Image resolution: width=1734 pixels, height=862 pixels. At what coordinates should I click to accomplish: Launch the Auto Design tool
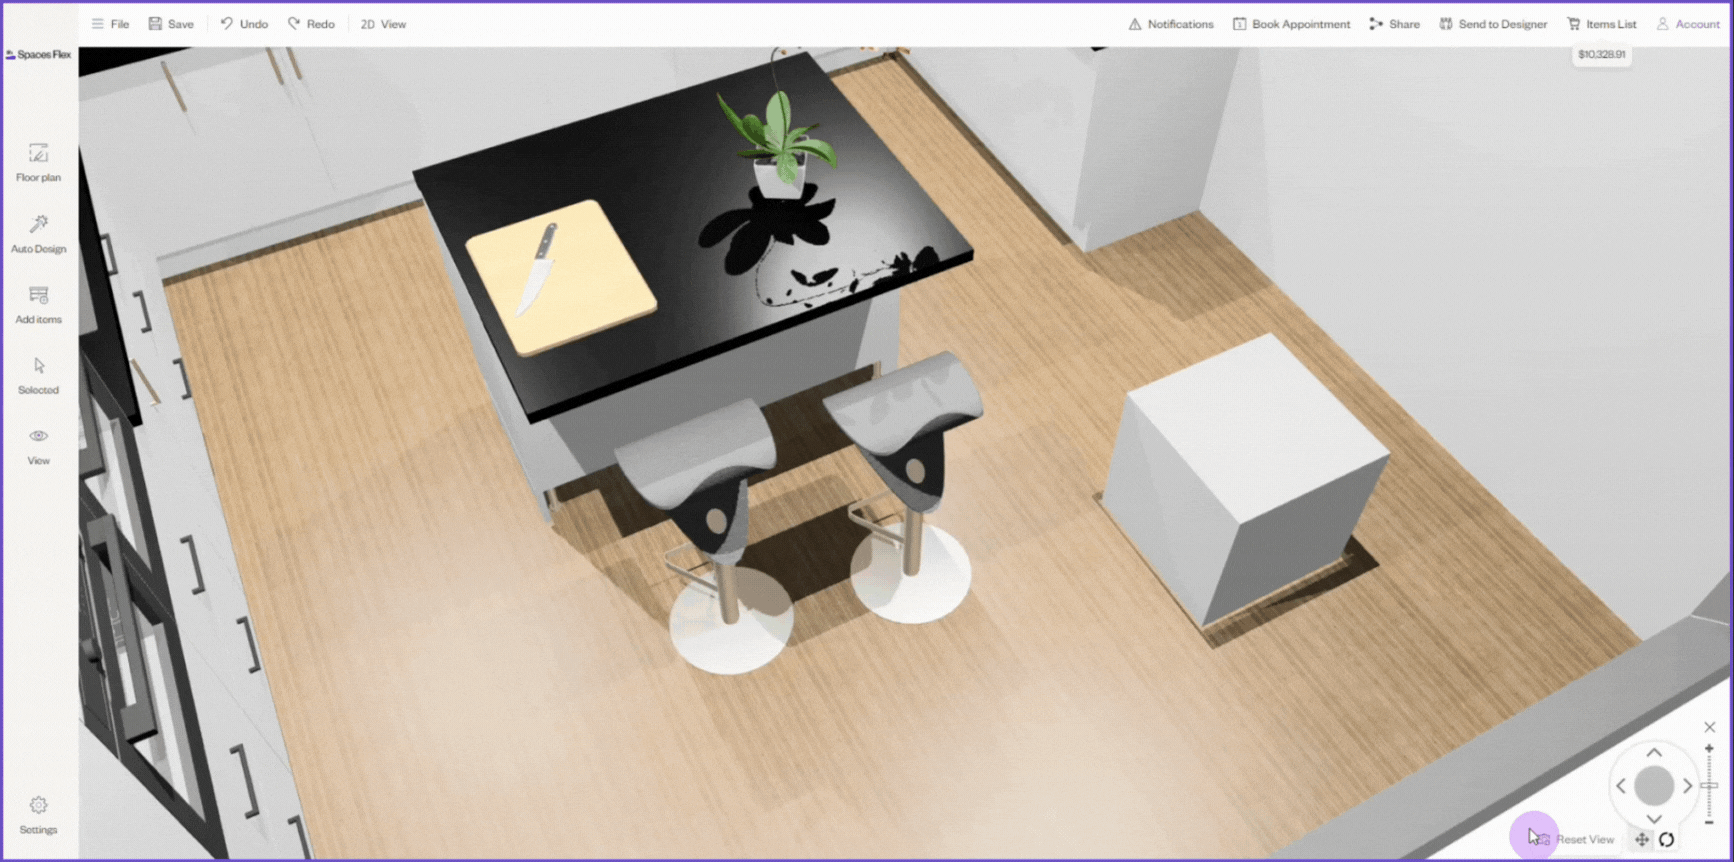(38, 234)
